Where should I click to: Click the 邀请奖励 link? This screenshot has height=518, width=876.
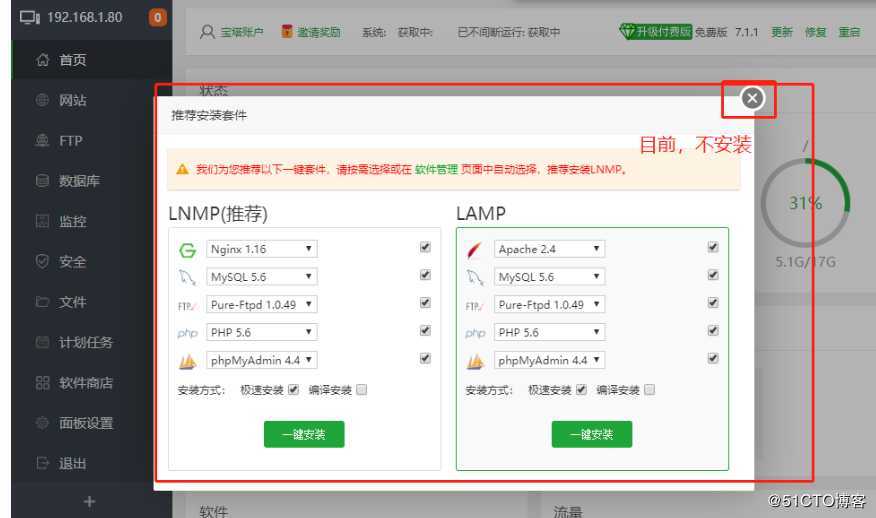point(318,32)
